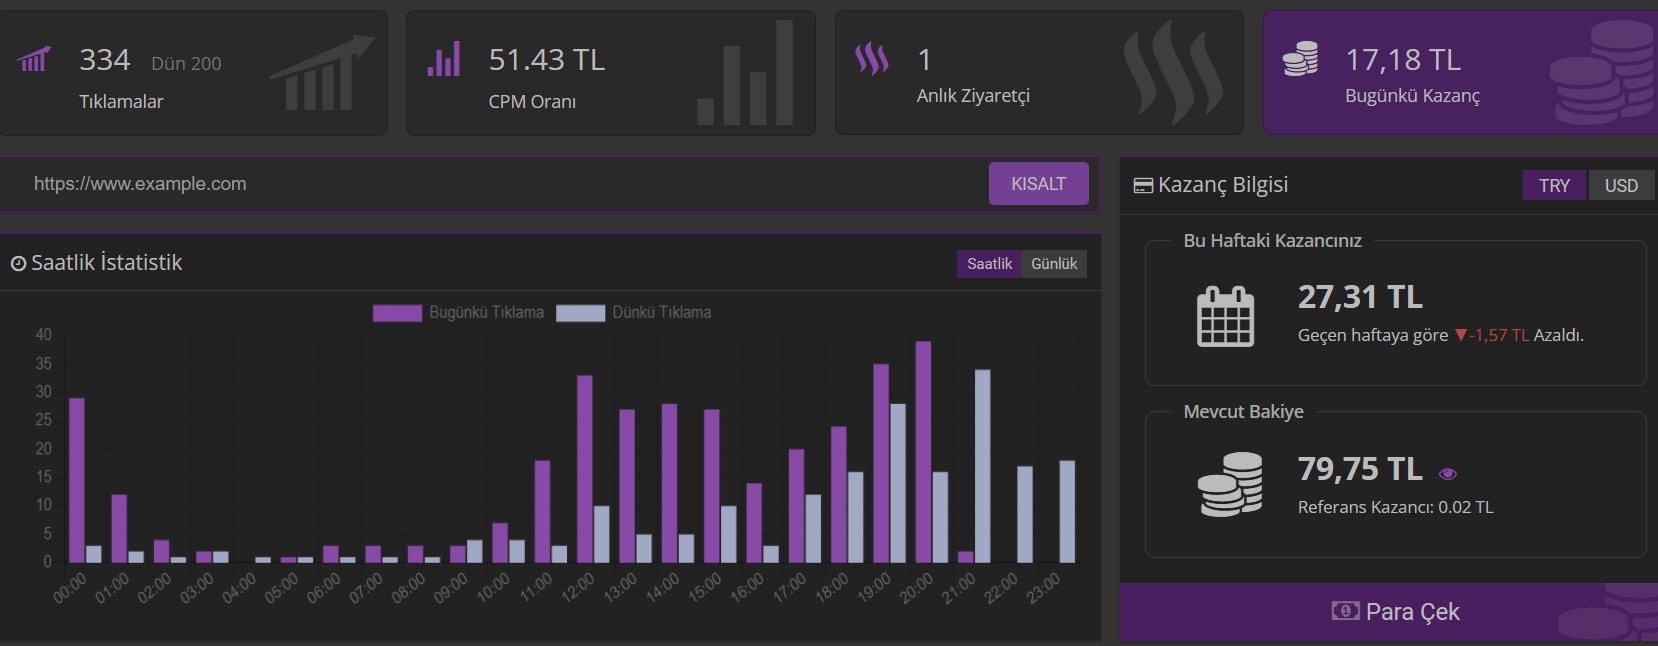This screenshot has height=646, width=1658.
Task: Click the bar chart icon next to CPM Oranı
Action: click(444, 59)
